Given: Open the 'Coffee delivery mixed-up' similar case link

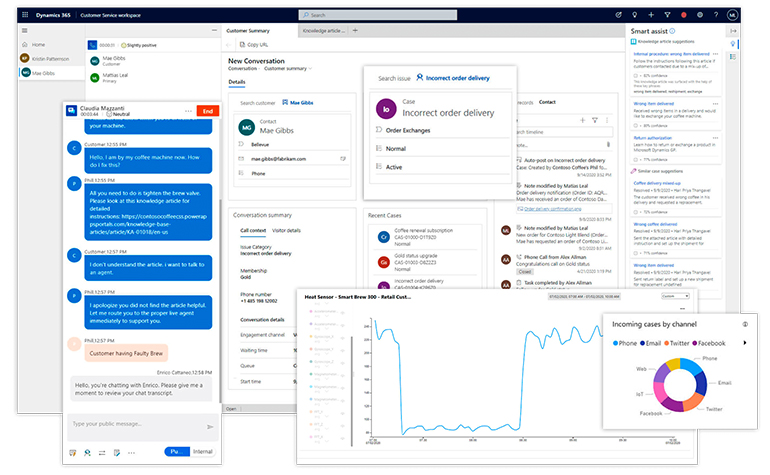Looking at the screenshot, I should [x=657, y=183].
